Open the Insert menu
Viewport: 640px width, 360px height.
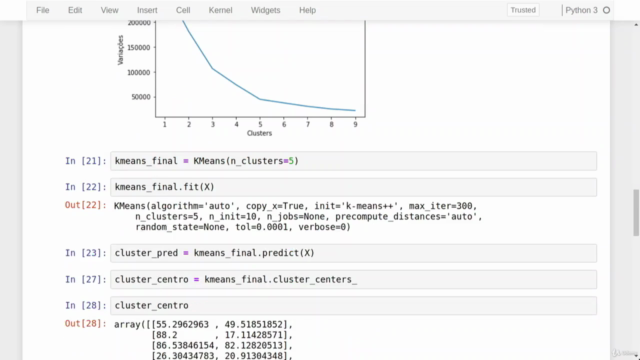(147, 10)
